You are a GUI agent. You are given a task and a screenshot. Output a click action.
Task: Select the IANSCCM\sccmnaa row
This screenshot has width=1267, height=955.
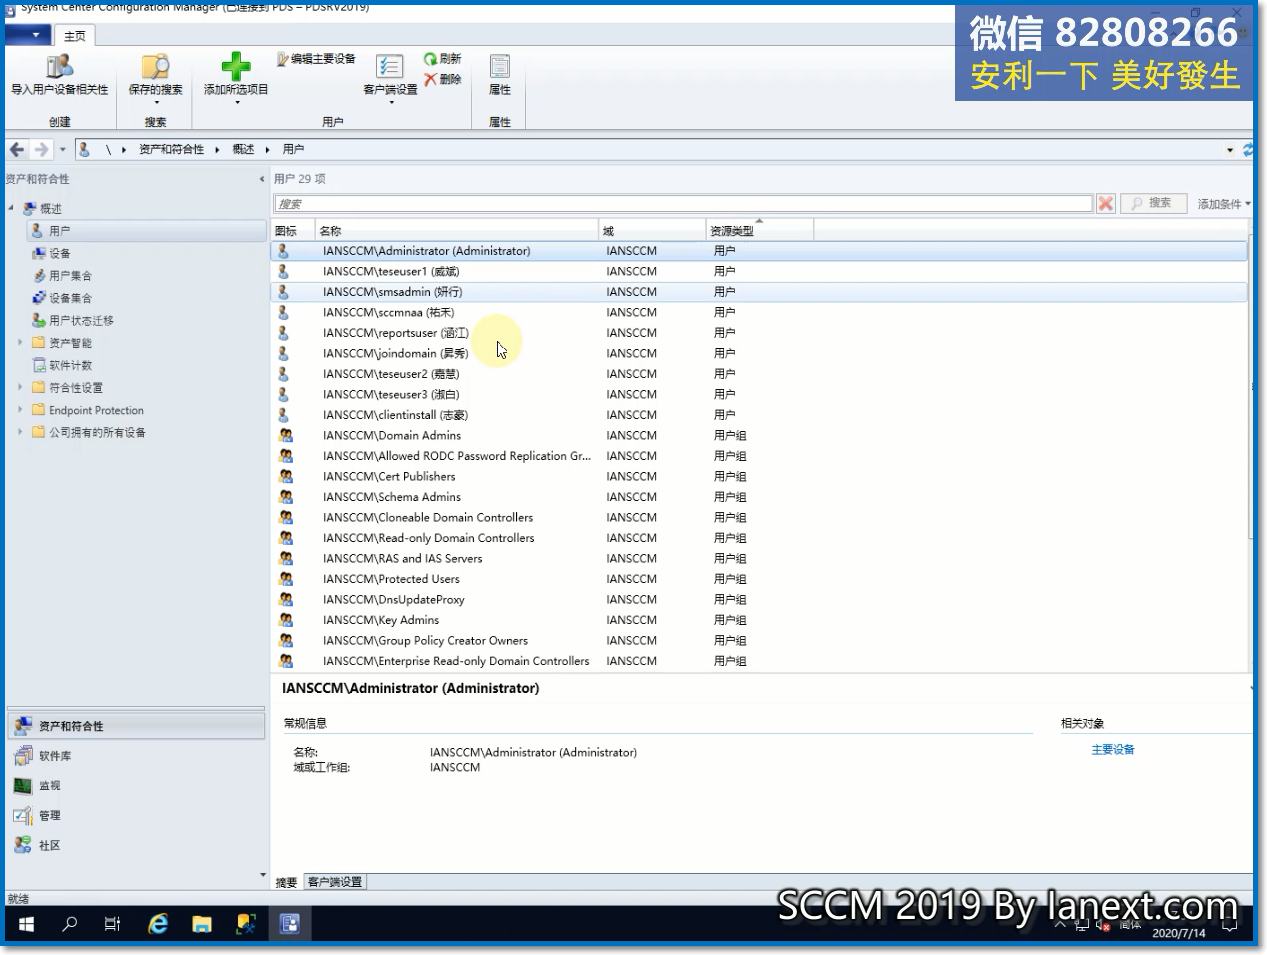[759, 312]
